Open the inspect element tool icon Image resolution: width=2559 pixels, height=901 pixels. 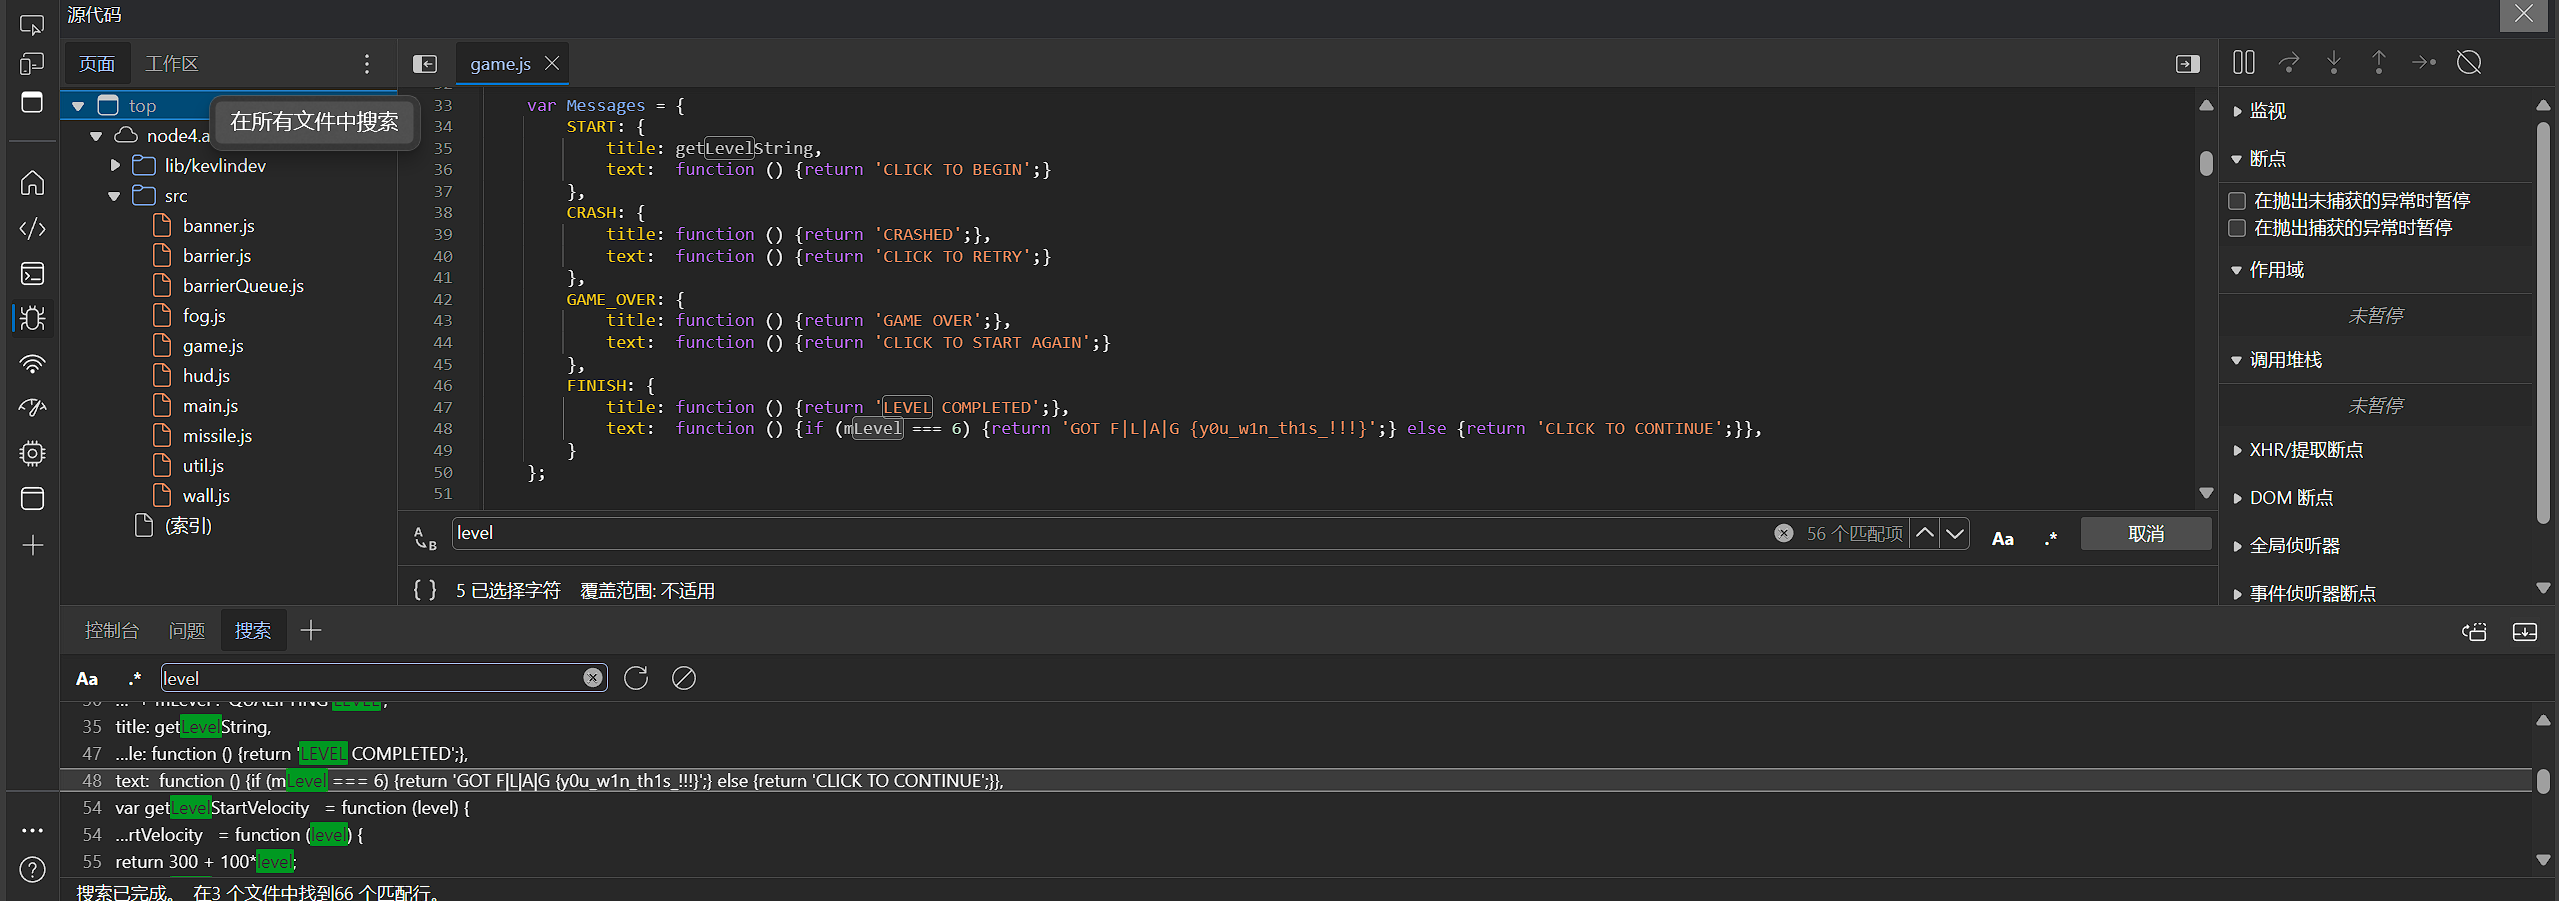(x=32, y=24)
